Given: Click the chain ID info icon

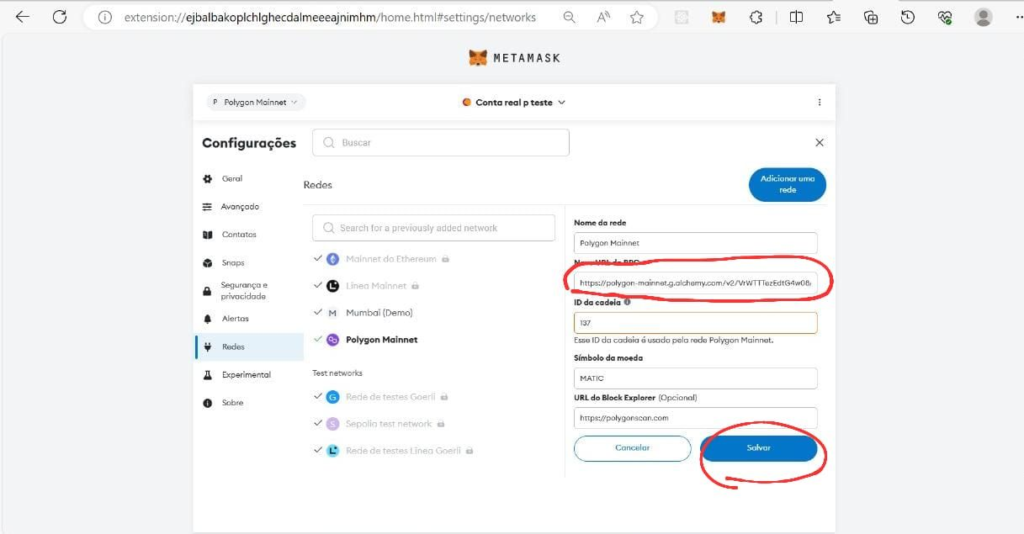Looking at the screenshot, I should (627, 302).
